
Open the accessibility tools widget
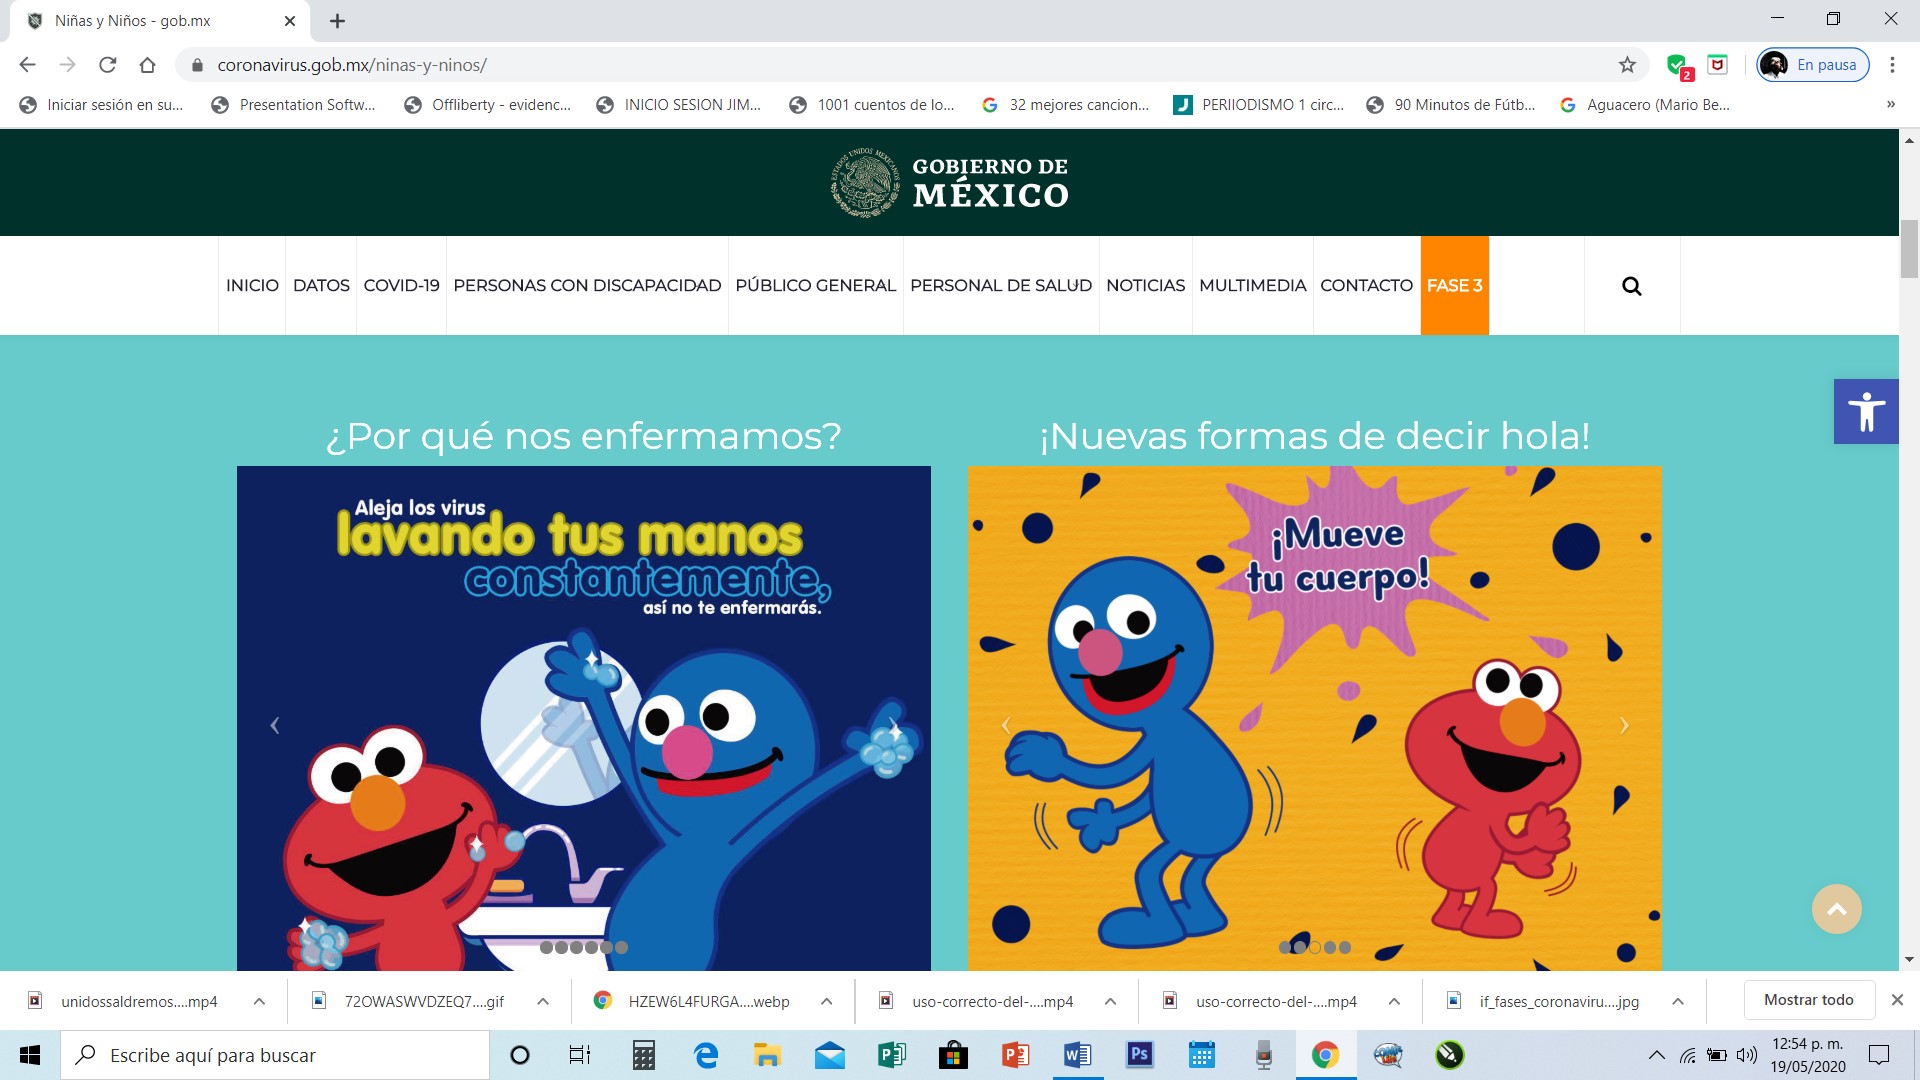point(1866,411)
